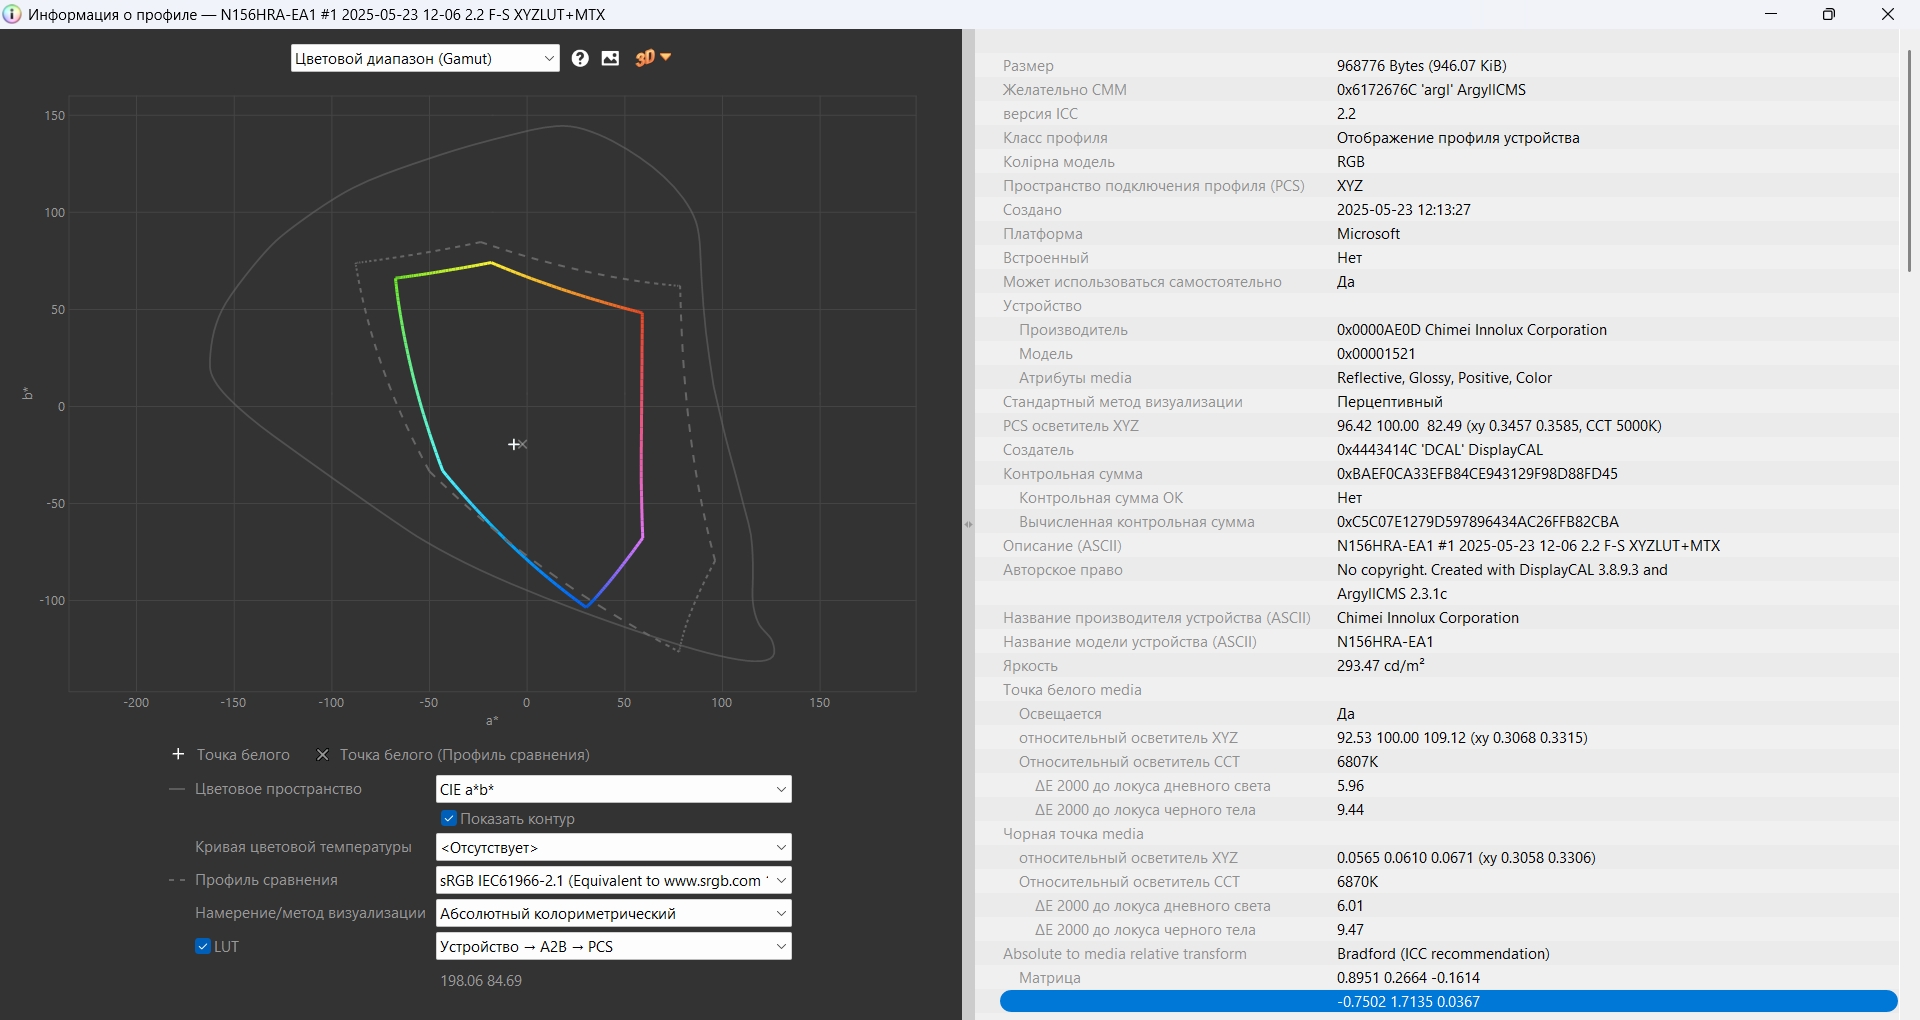
Task: Open the orange 3D view button
Action: click(x=652, y=58)
